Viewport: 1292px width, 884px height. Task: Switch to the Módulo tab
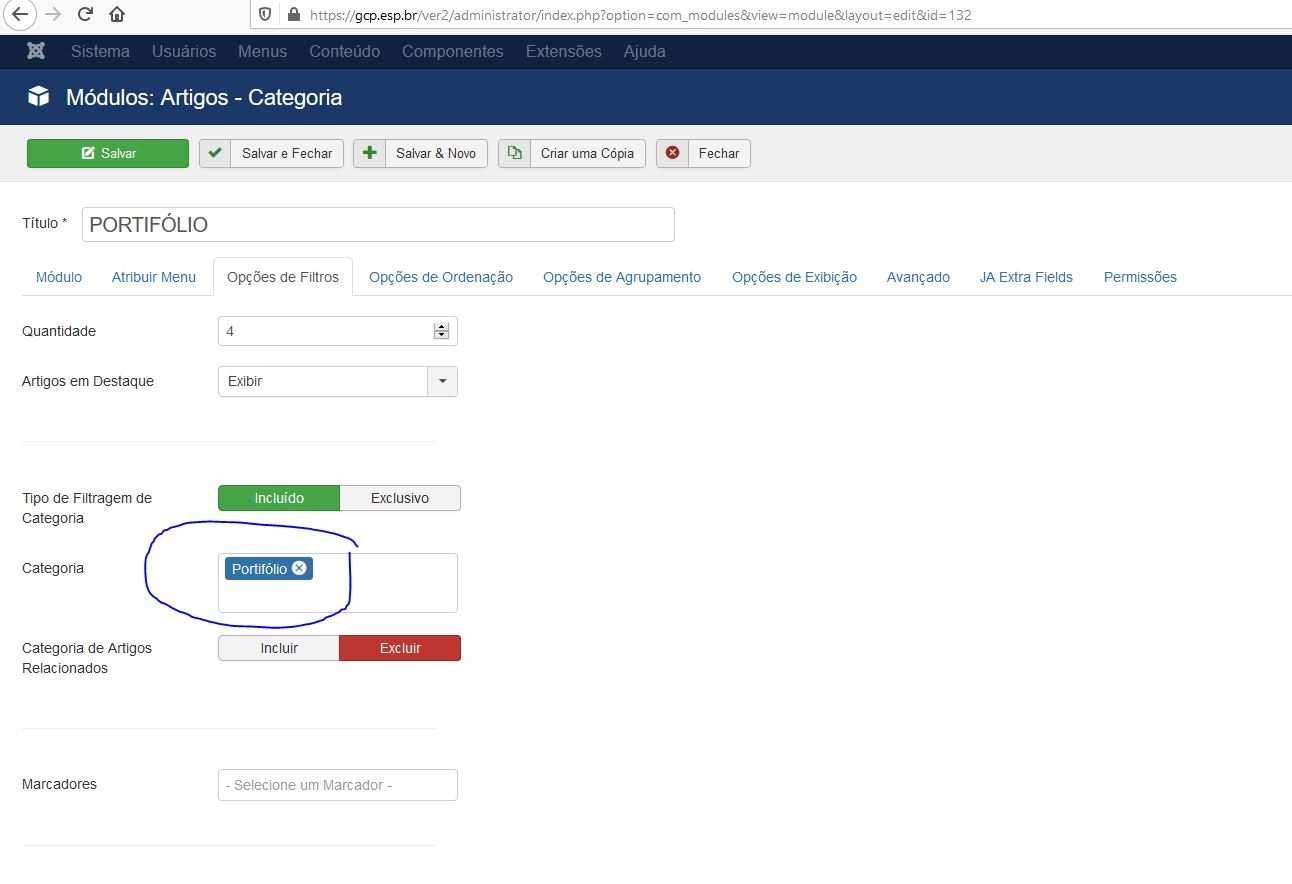[x=59, y=277]
